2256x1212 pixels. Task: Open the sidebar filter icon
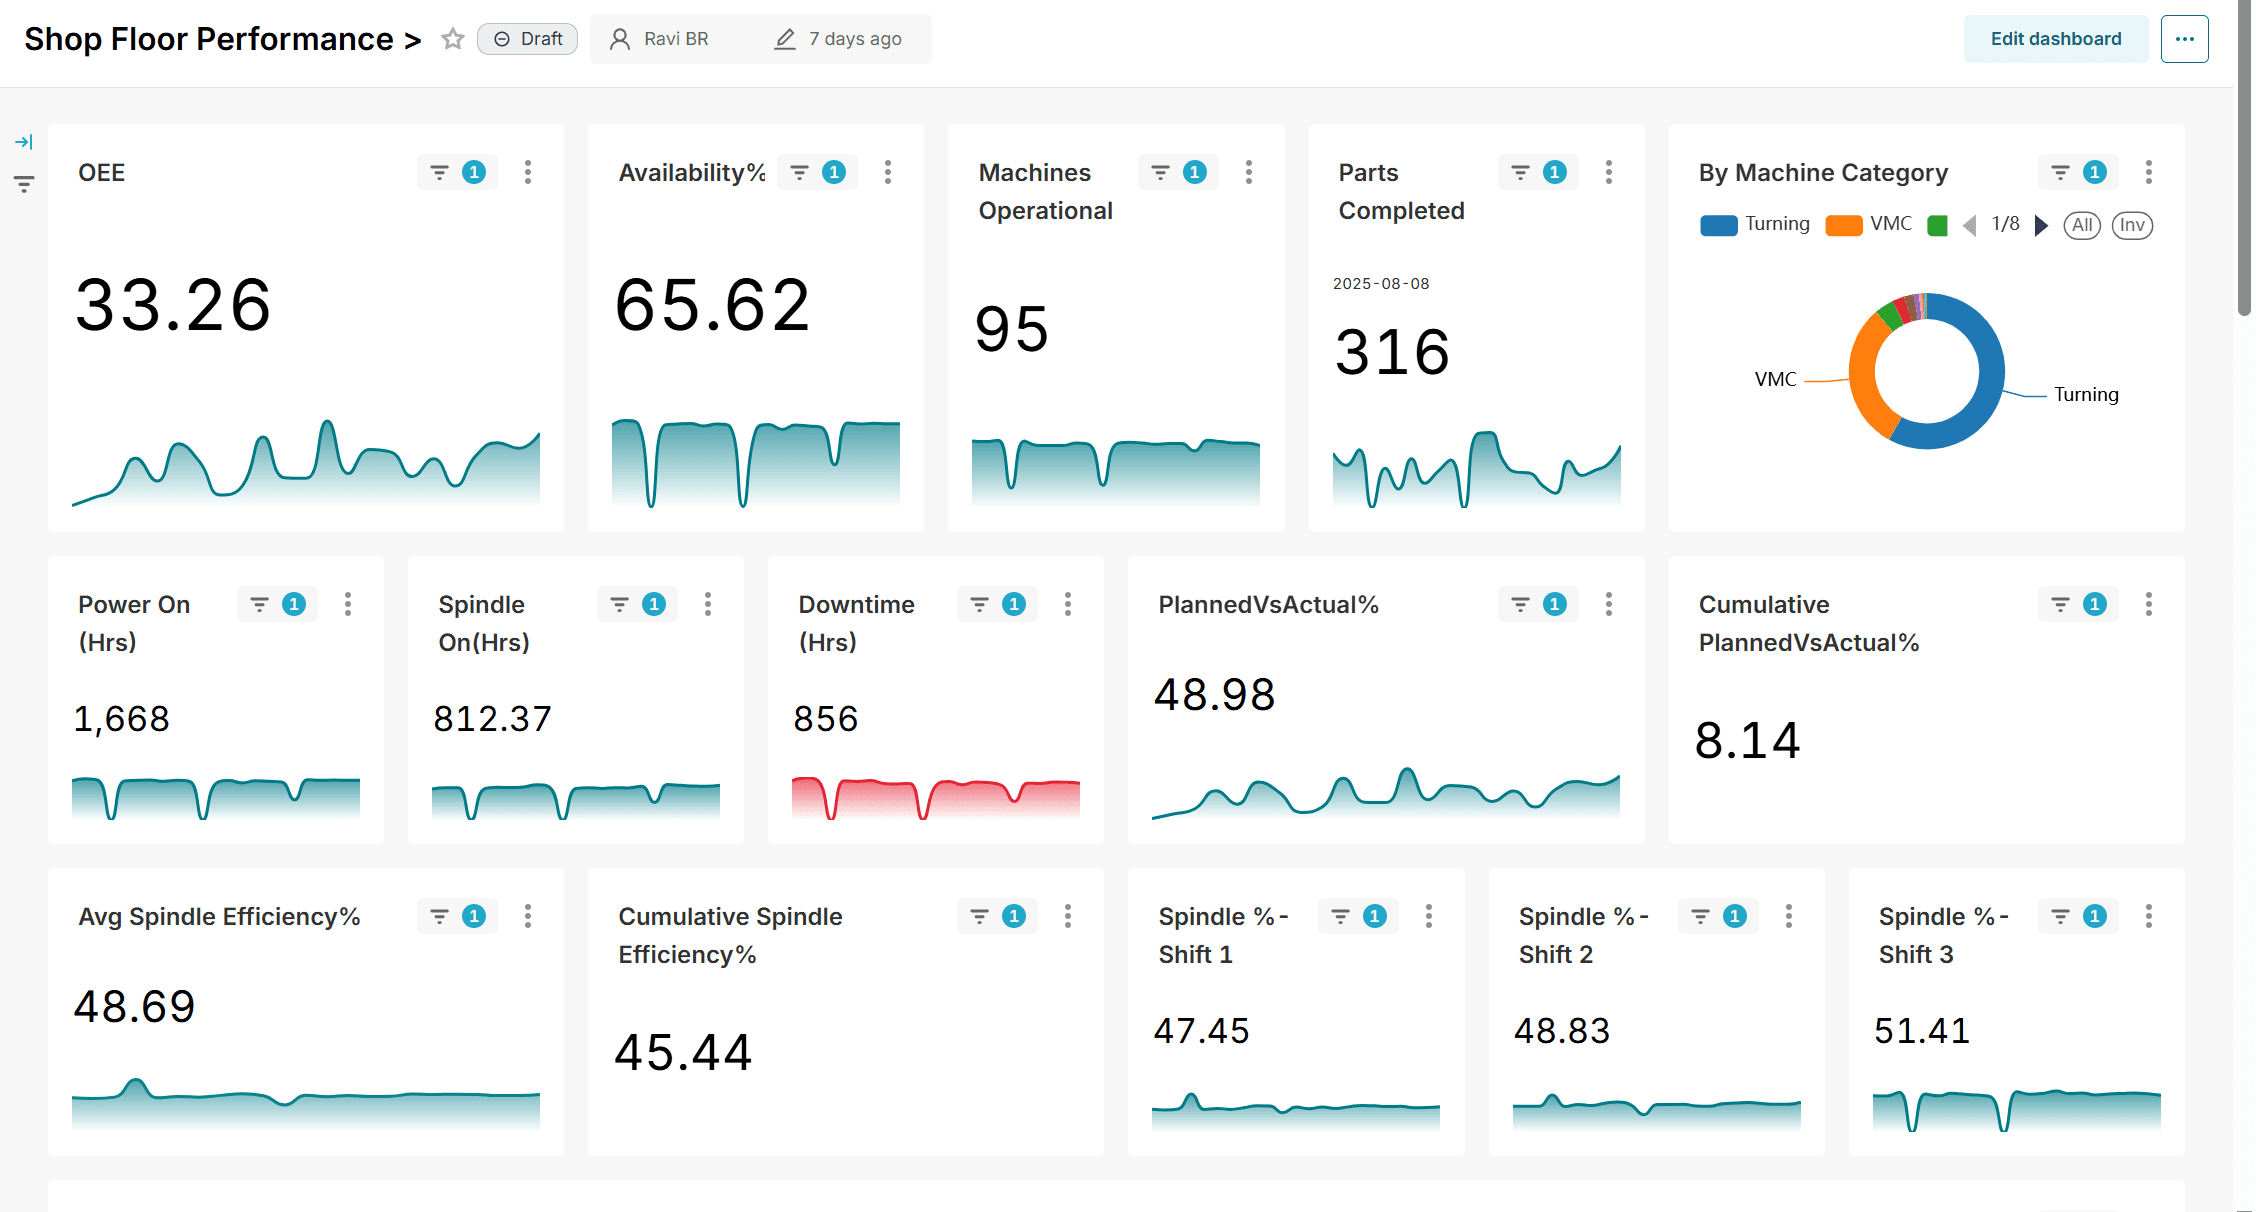(24, 184)
